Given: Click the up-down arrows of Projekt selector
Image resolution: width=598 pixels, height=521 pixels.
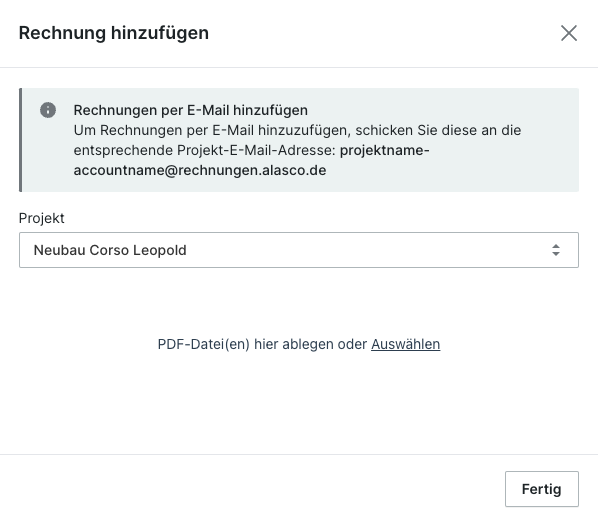Looking at the screenshot, I should tap(556, 250).
